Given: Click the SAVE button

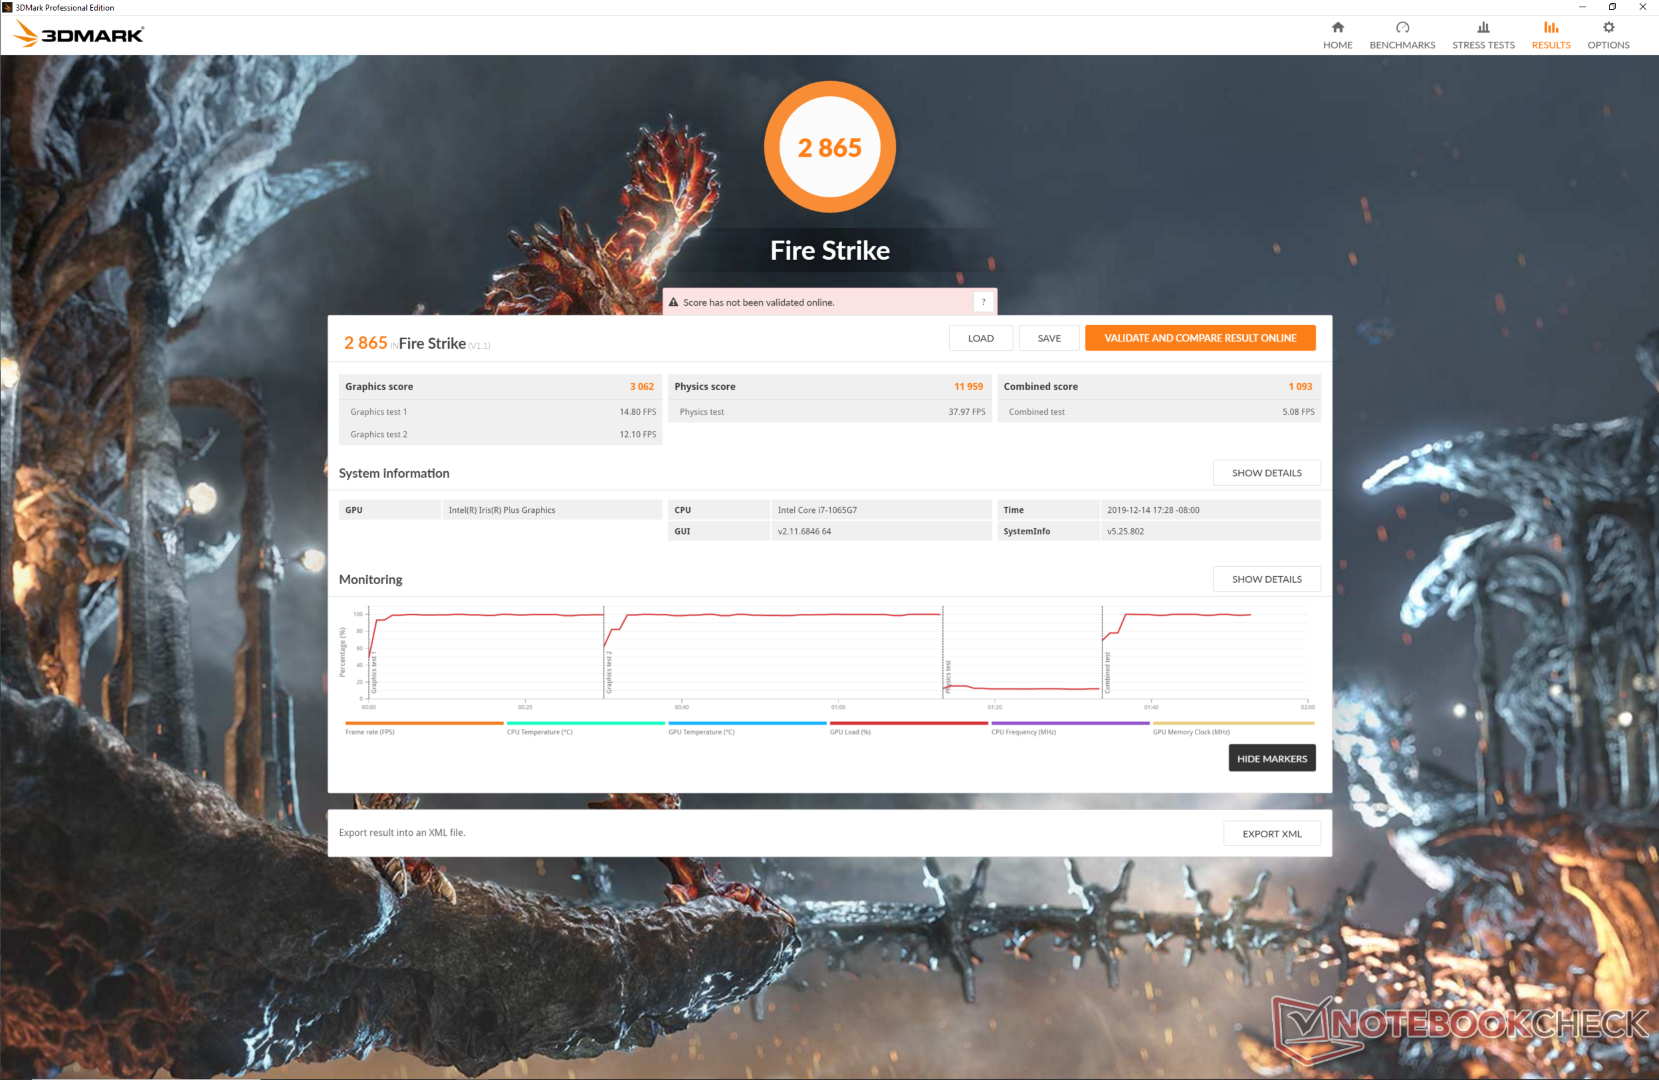Looking at the screenshot, I should (x=1049, y=338).
